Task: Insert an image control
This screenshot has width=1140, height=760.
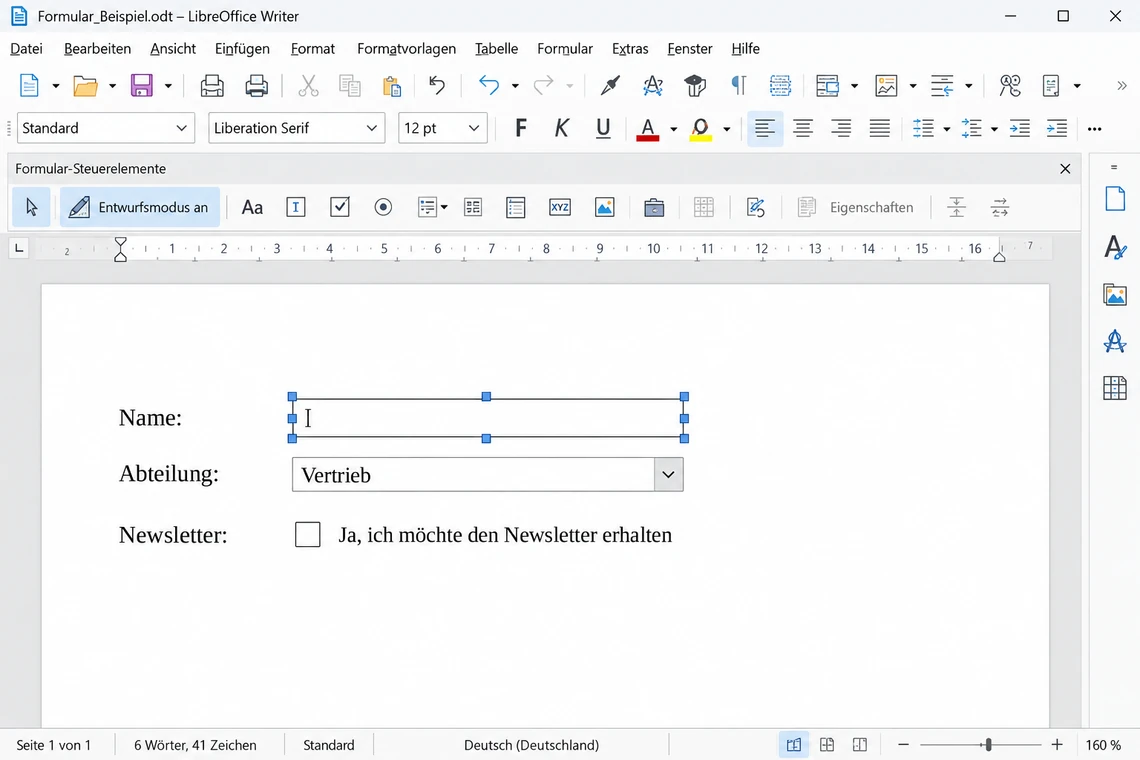Action: point(604,207)
